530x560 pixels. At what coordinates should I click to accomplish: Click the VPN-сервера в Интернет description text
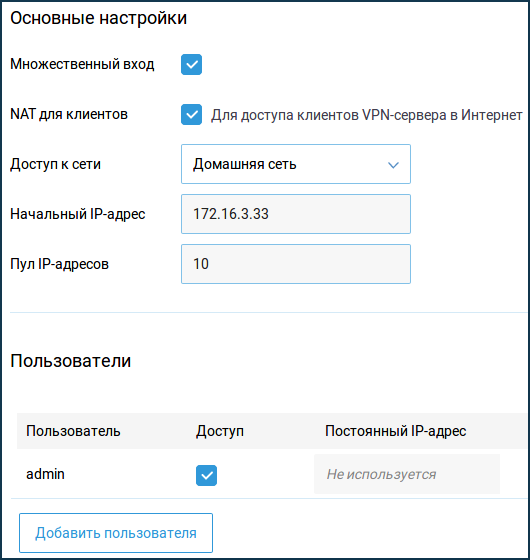pos(442,115)
